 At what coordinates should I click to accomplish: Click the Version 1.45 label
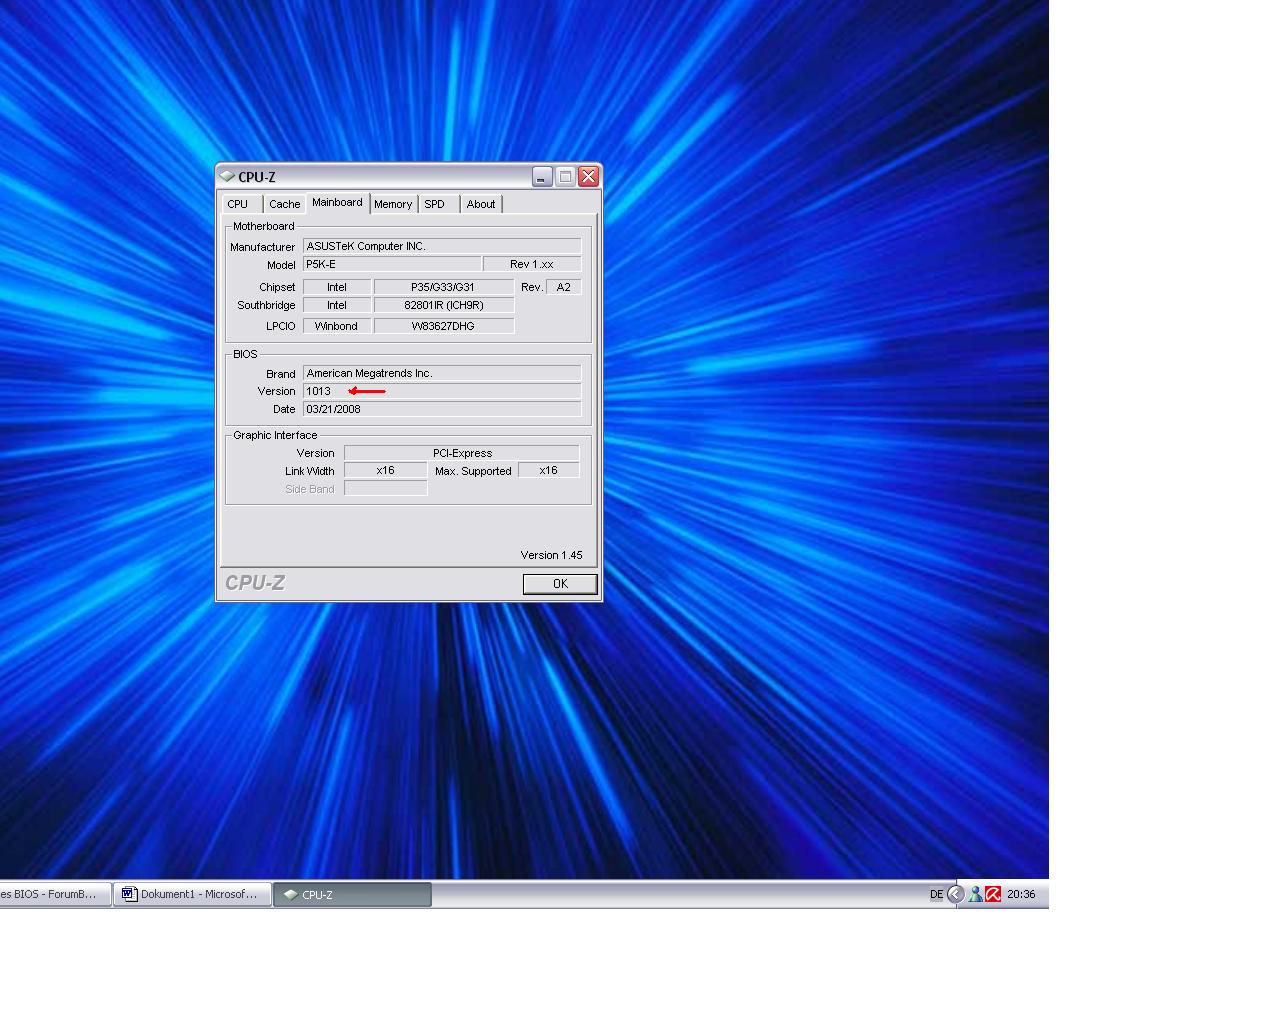pos(551,555)
